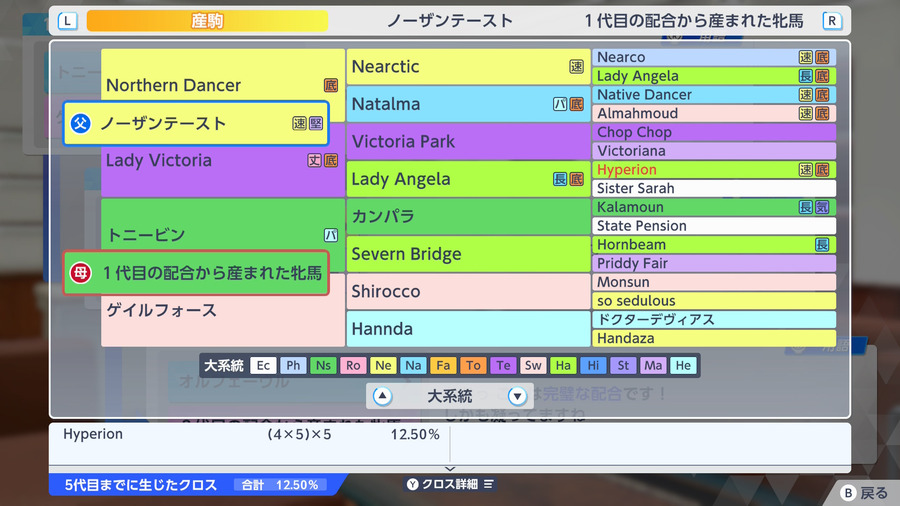
Task: Select the St lineage swatch
Action: pyautogui.click(x=623, y=365)
